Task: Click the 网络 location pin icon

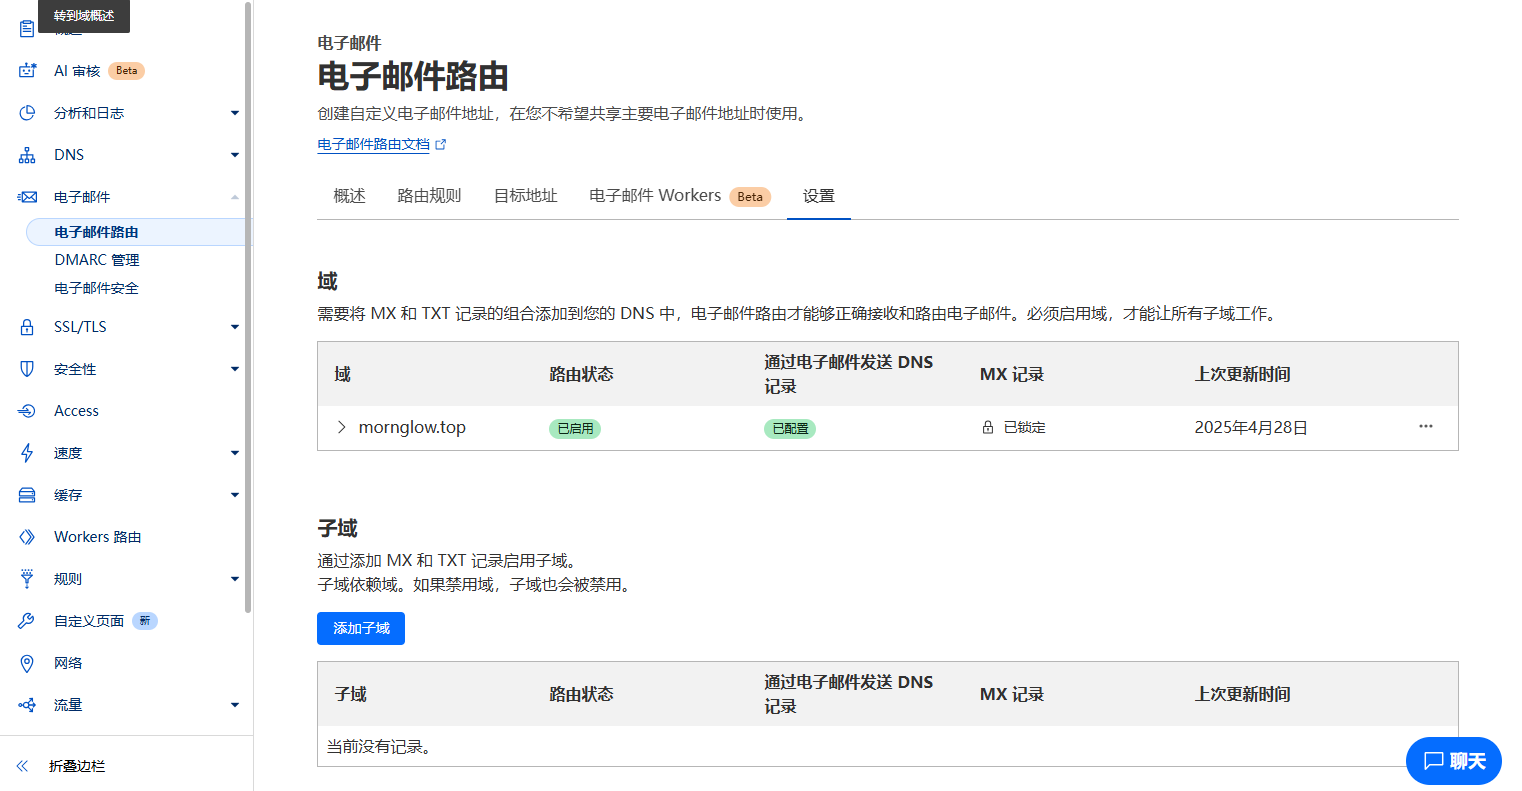Action: (27, 663)
